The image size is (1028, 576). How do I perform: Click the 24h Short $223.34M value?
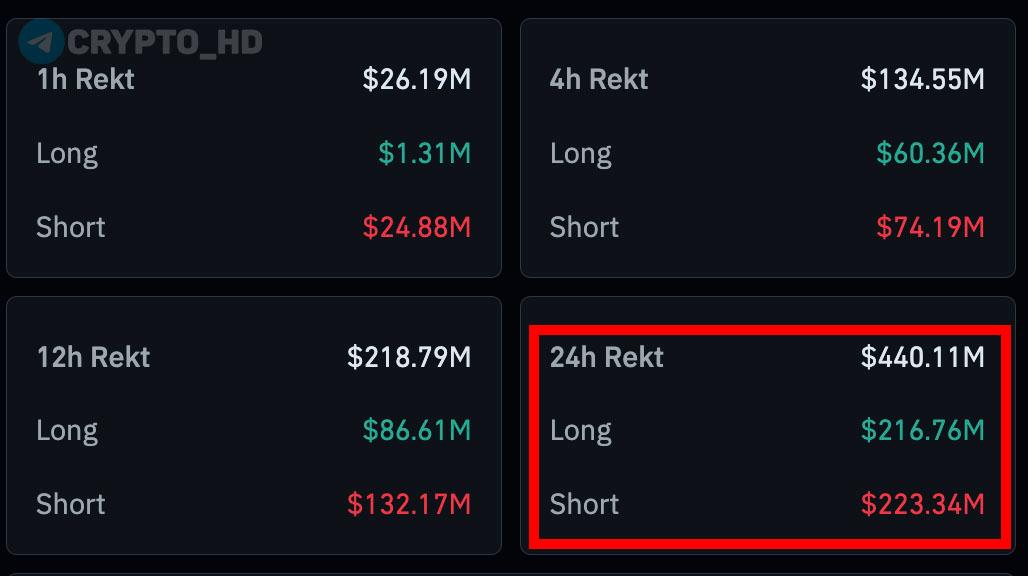922,505
